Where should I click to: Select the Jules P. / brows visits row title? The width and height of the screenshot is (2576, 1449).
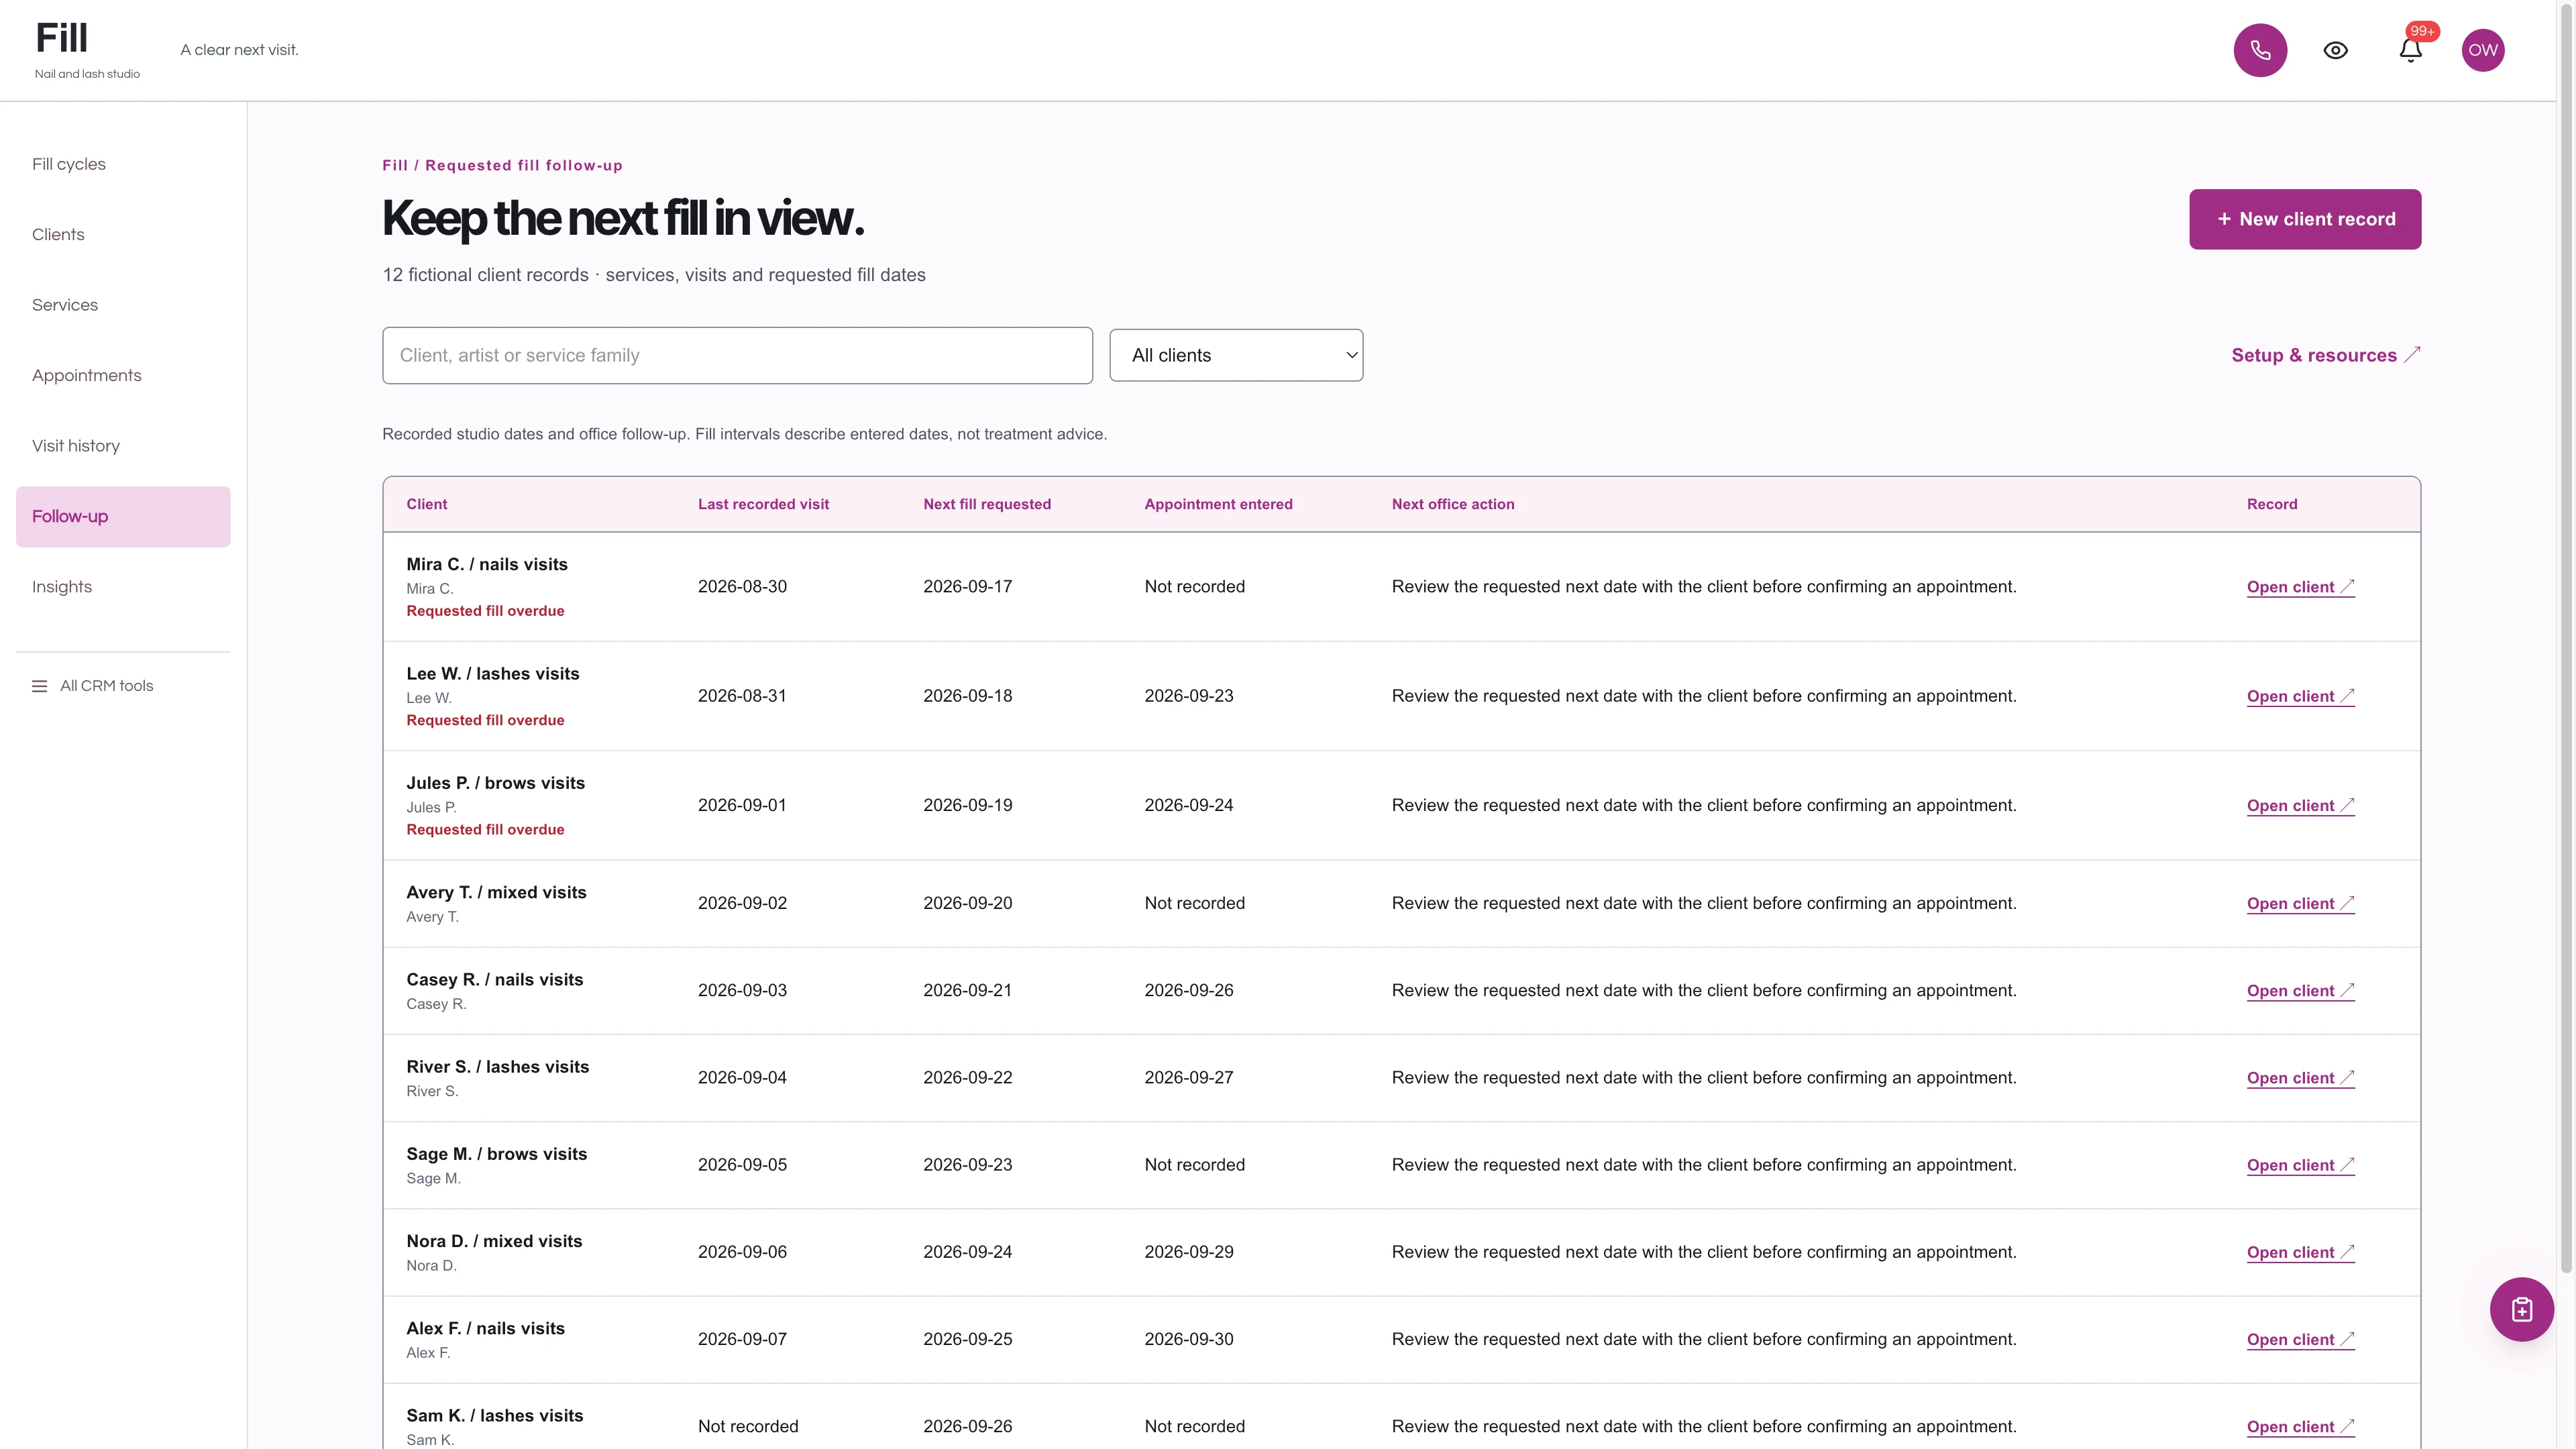[496, 783]
